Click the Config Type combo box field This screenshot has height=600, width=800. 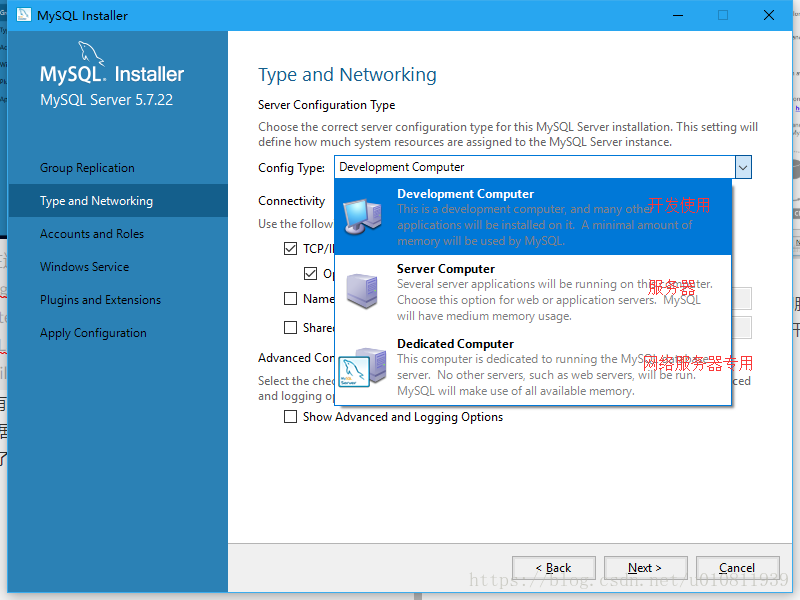[543, 167]
